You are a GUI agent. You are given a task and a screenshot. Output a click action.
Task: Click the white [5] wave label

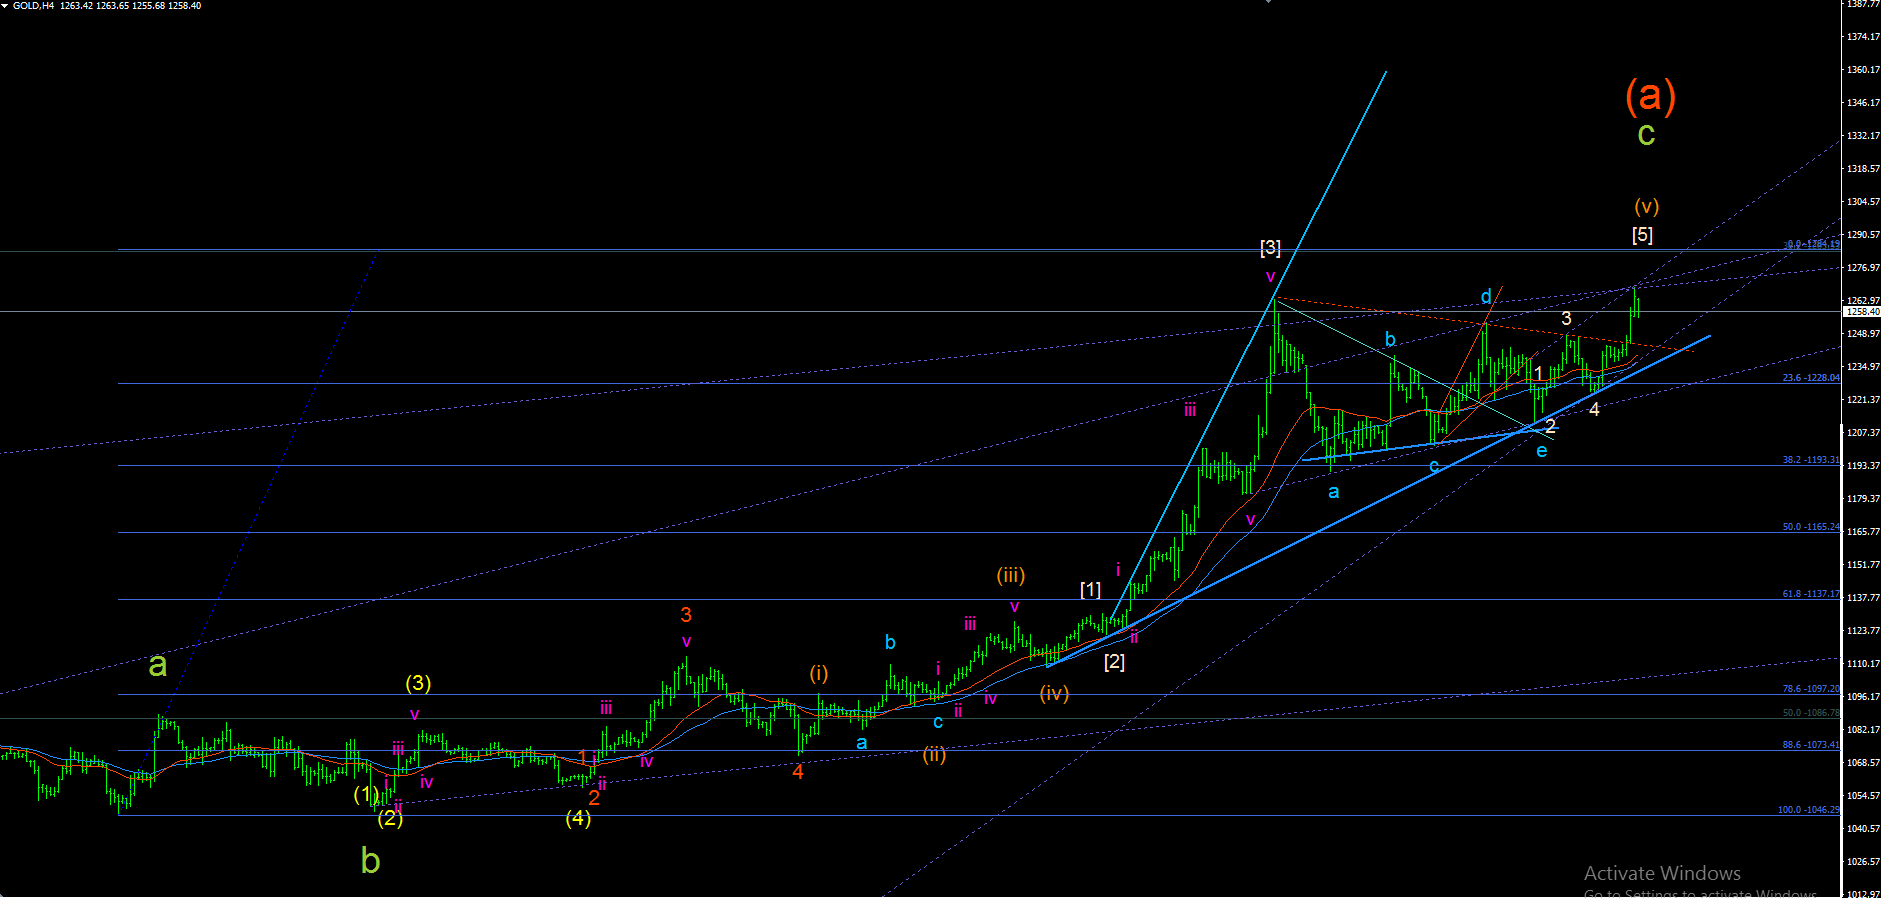(1642, 235)
